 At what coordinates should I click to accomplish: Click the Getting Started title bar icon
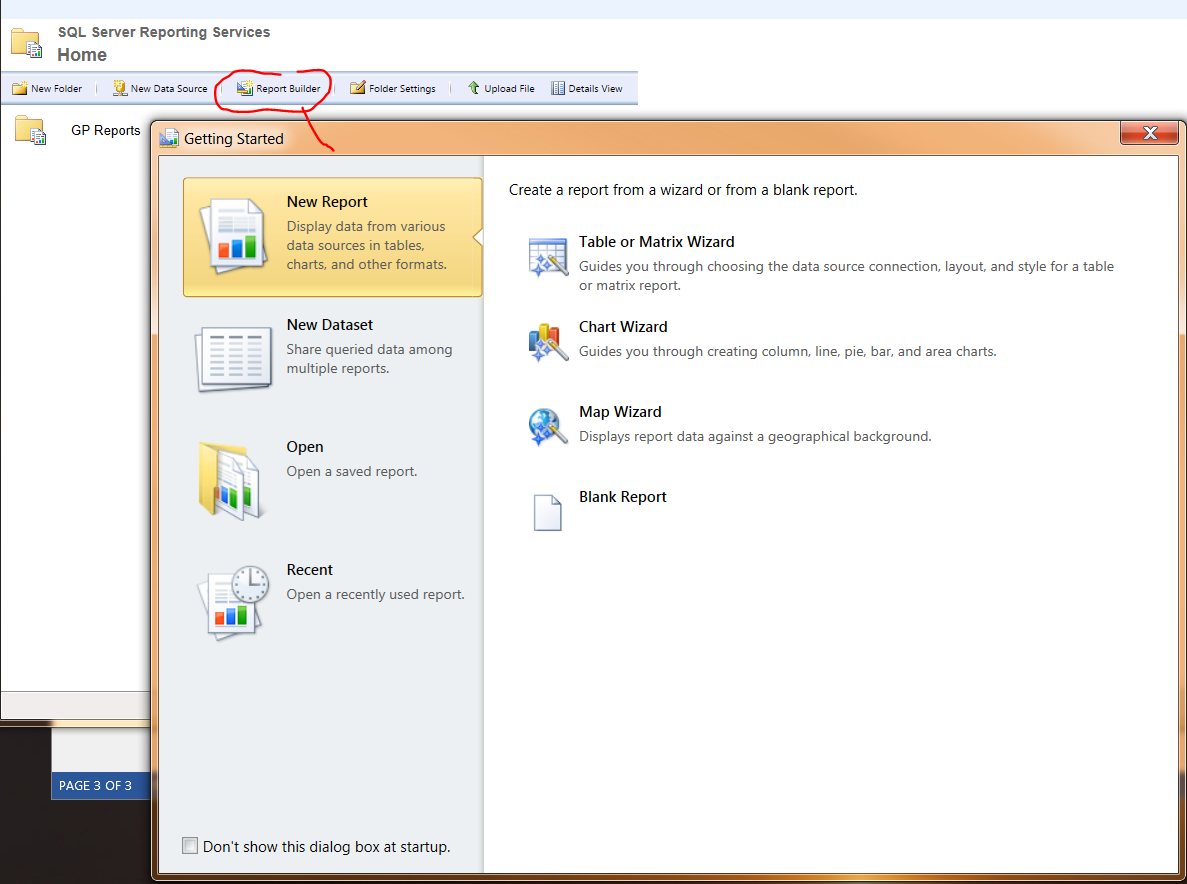click(x=169, y=139)
